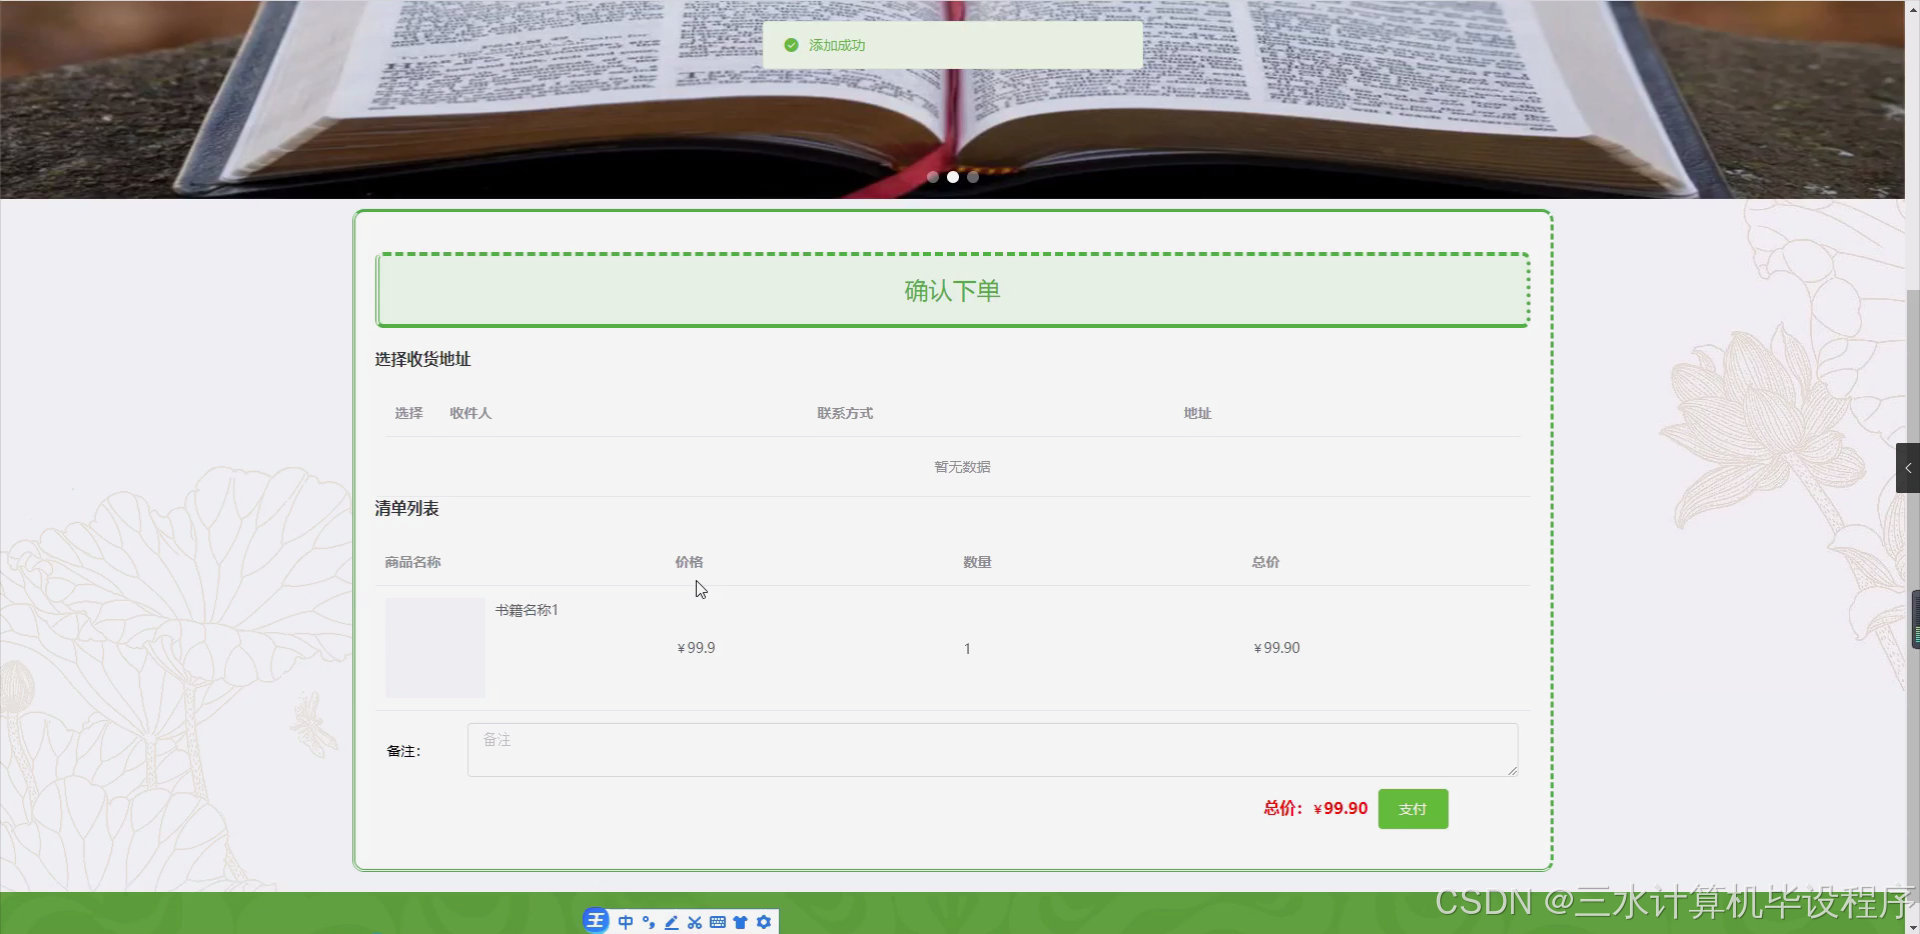
Task: Click the 备注 remarks input field
Action: [991, 749]
